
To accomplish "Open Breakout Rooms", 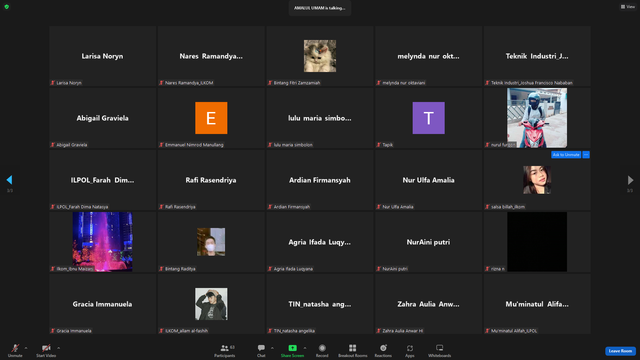I will click(353, 350).
